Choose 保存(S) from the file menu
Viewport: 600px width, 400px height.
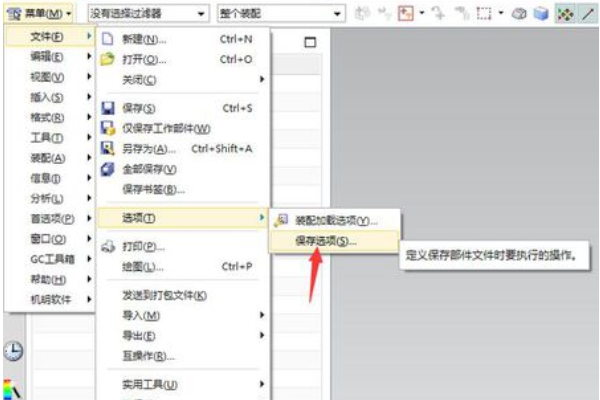(x=183, y=108)
